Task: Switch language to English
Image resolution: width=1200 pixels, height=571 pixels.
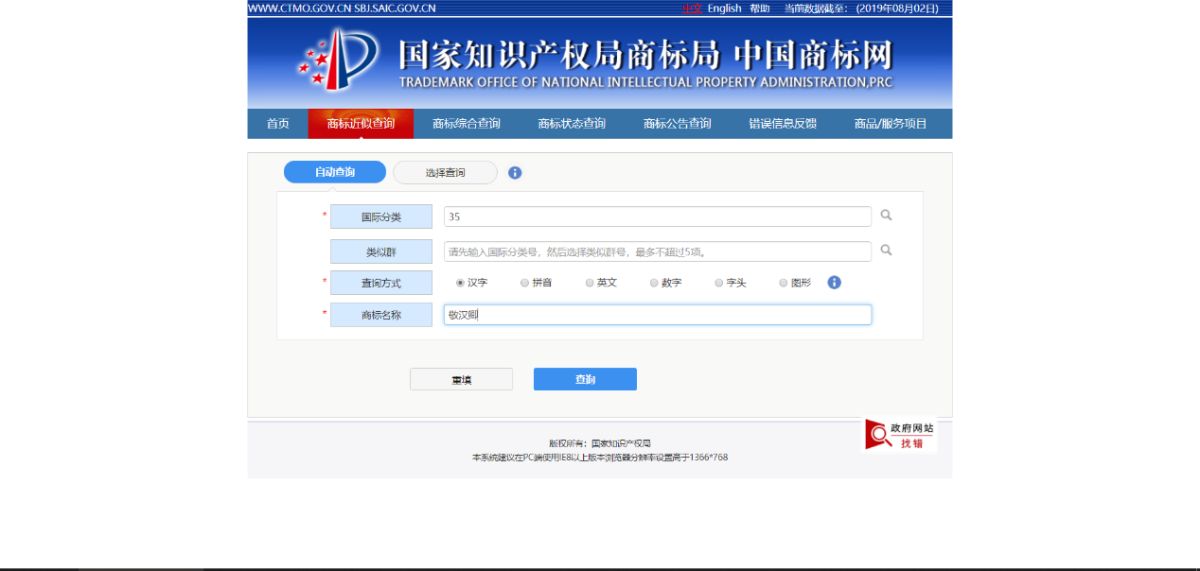Action: point(725,8)
